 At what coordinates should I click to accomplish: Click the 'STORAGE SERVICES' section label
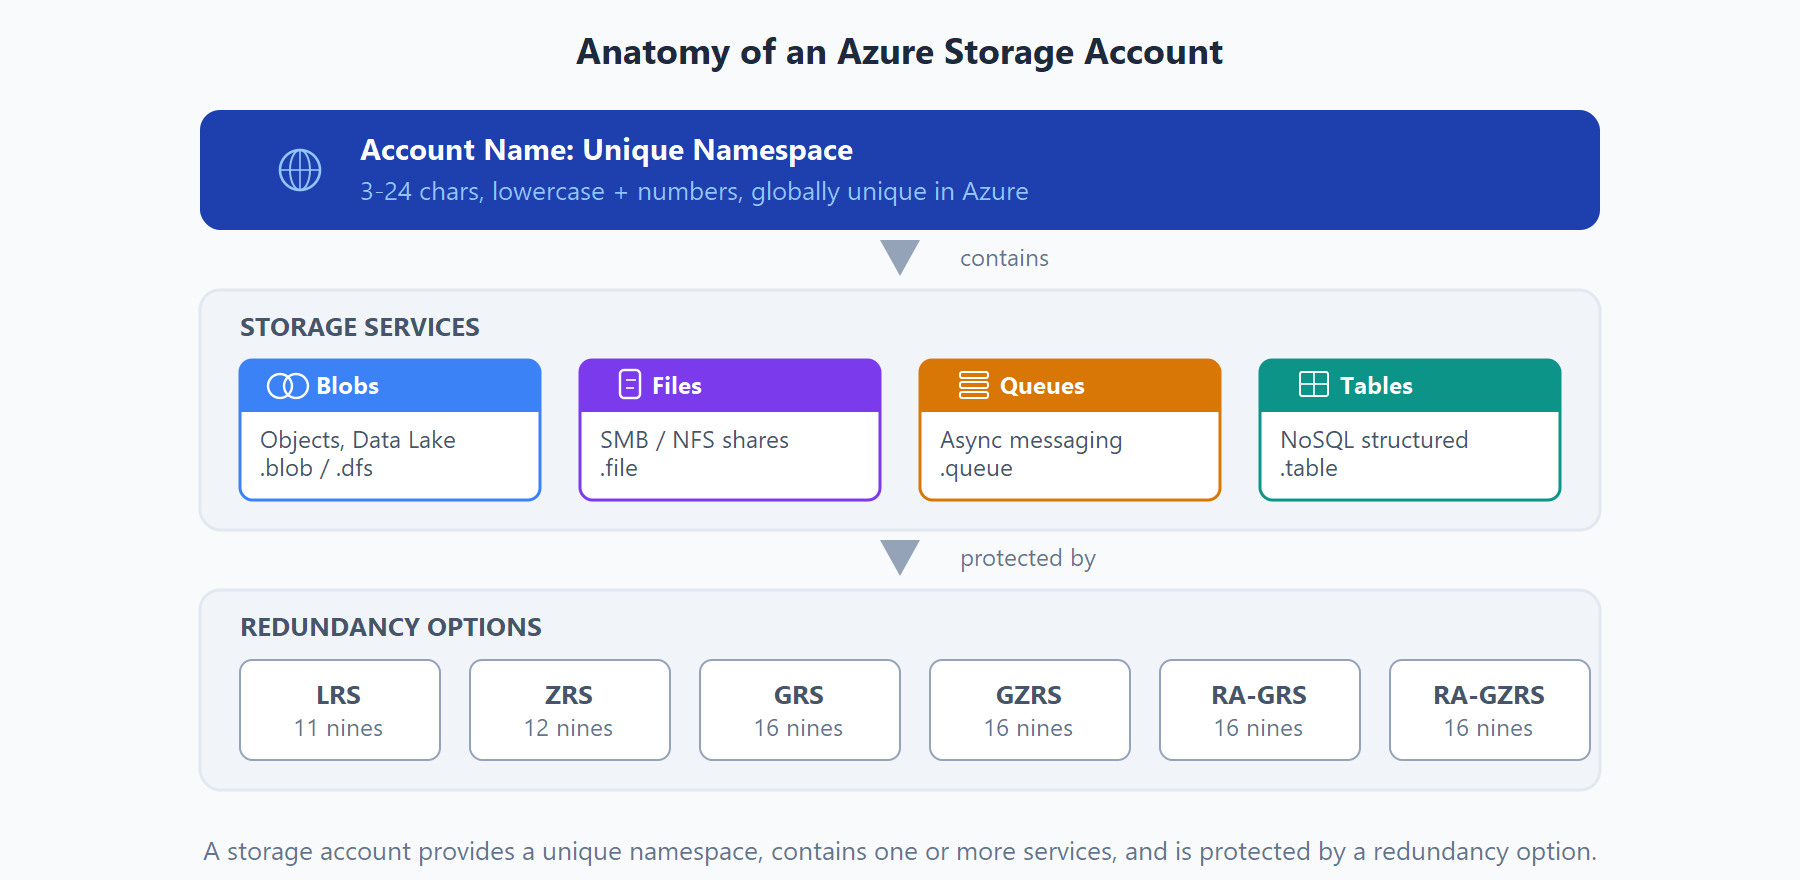point(360,327)
